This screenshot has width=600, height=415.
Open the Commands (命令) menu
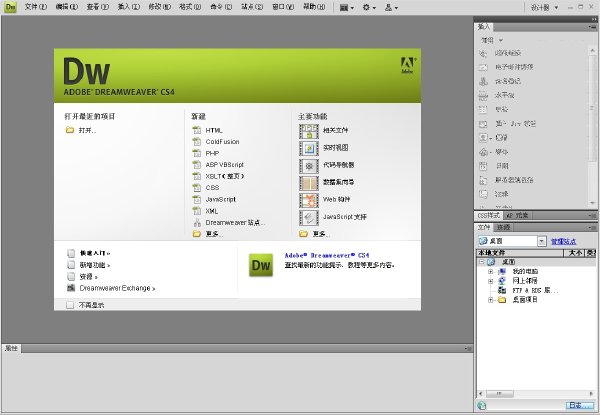pyautogui.click(x=221, y=7)
